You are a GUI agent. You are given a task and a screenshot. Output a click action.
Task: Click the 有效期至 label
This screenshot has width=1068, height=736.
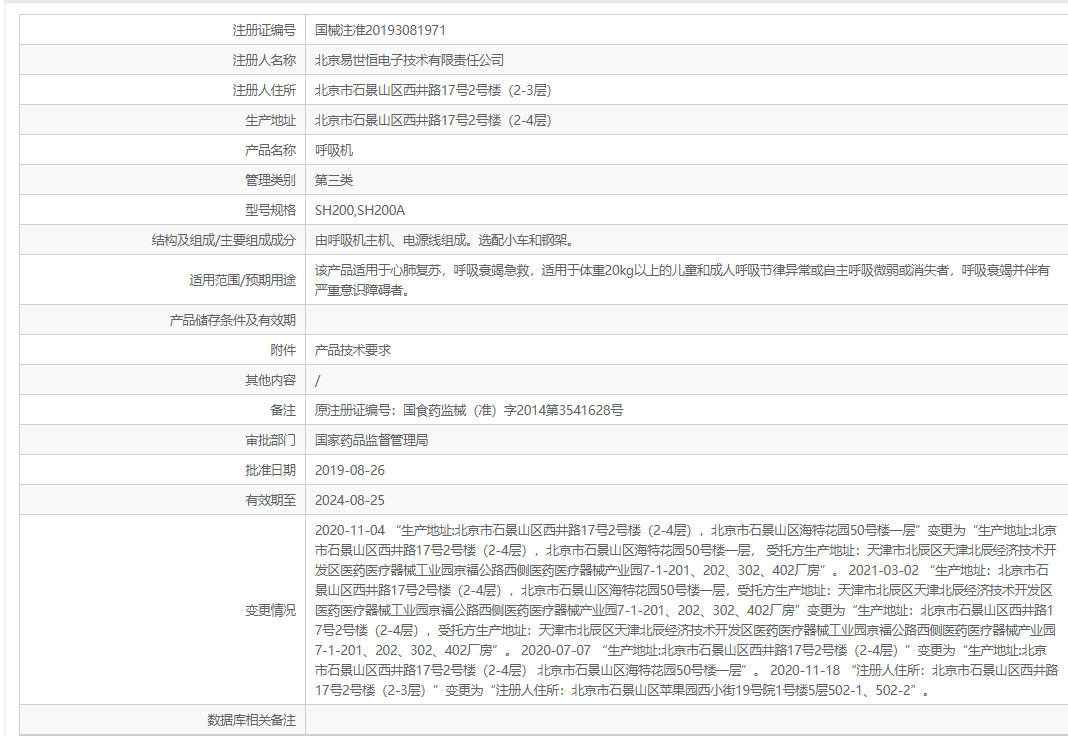tap(270, 500)
